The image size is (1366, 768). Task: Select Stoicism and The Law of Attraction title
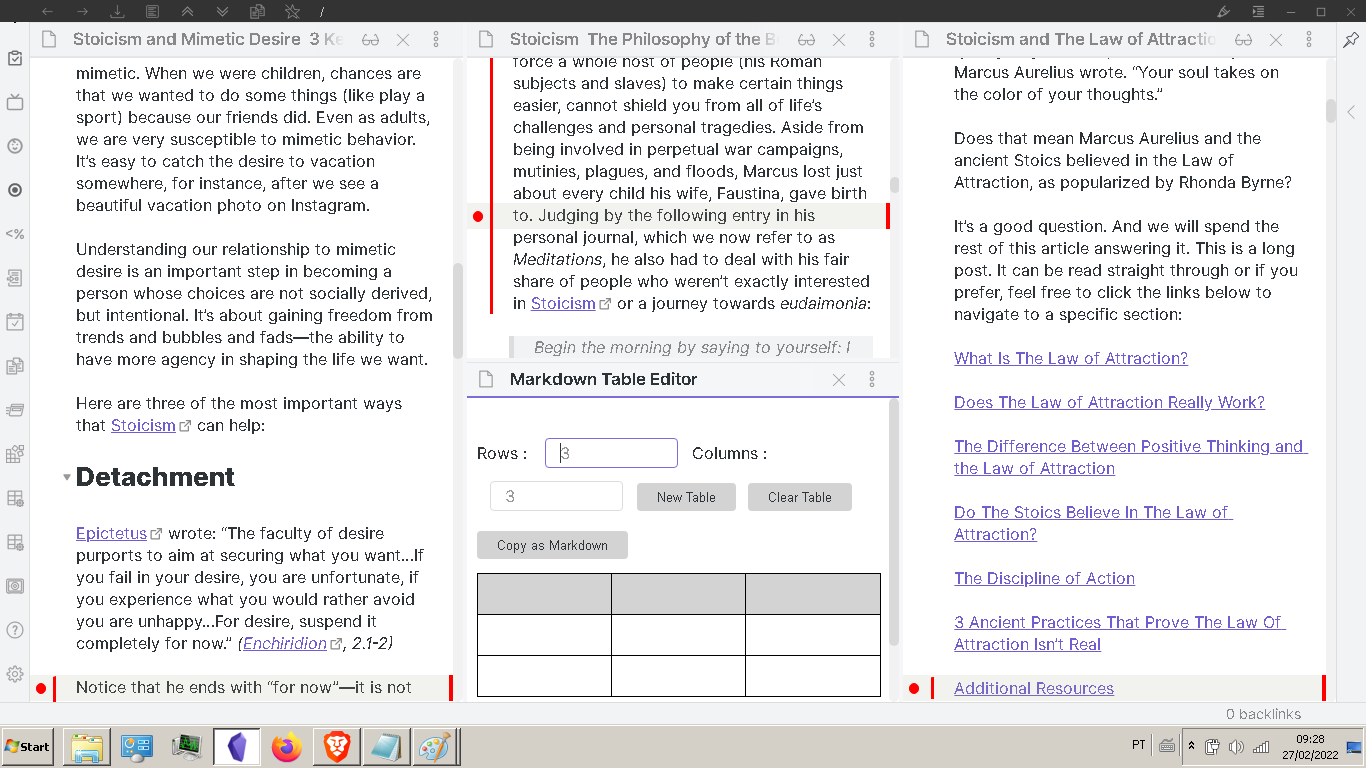[1081, 40]
